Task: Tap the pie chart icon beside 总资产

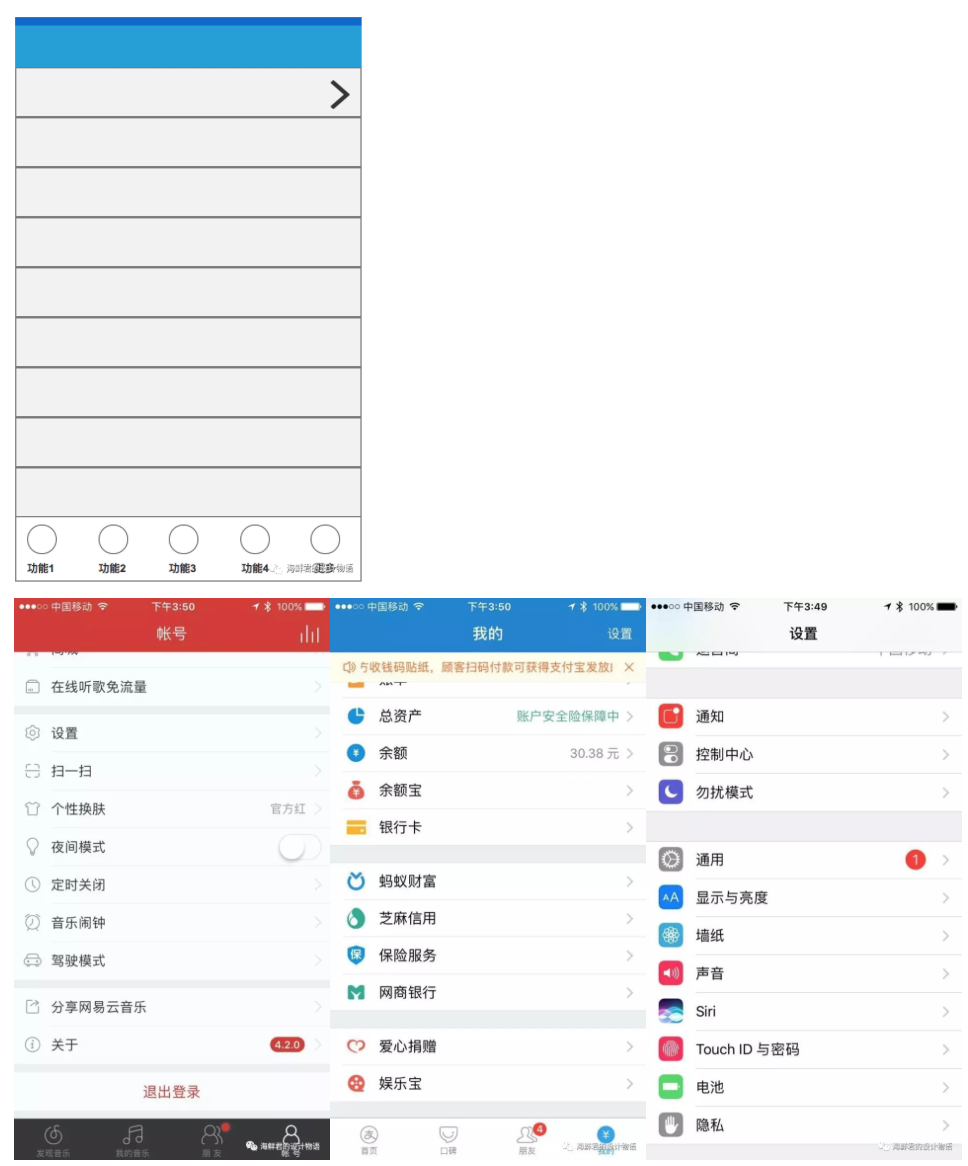Action: pyautogui.click(x=356, y=715)
